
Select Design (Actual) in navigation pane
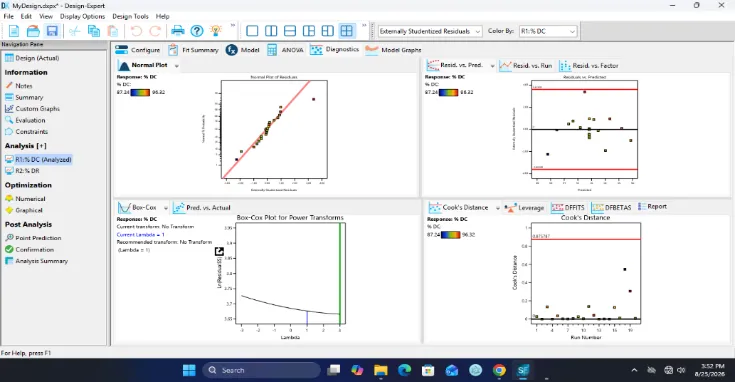tap(32, 58)
